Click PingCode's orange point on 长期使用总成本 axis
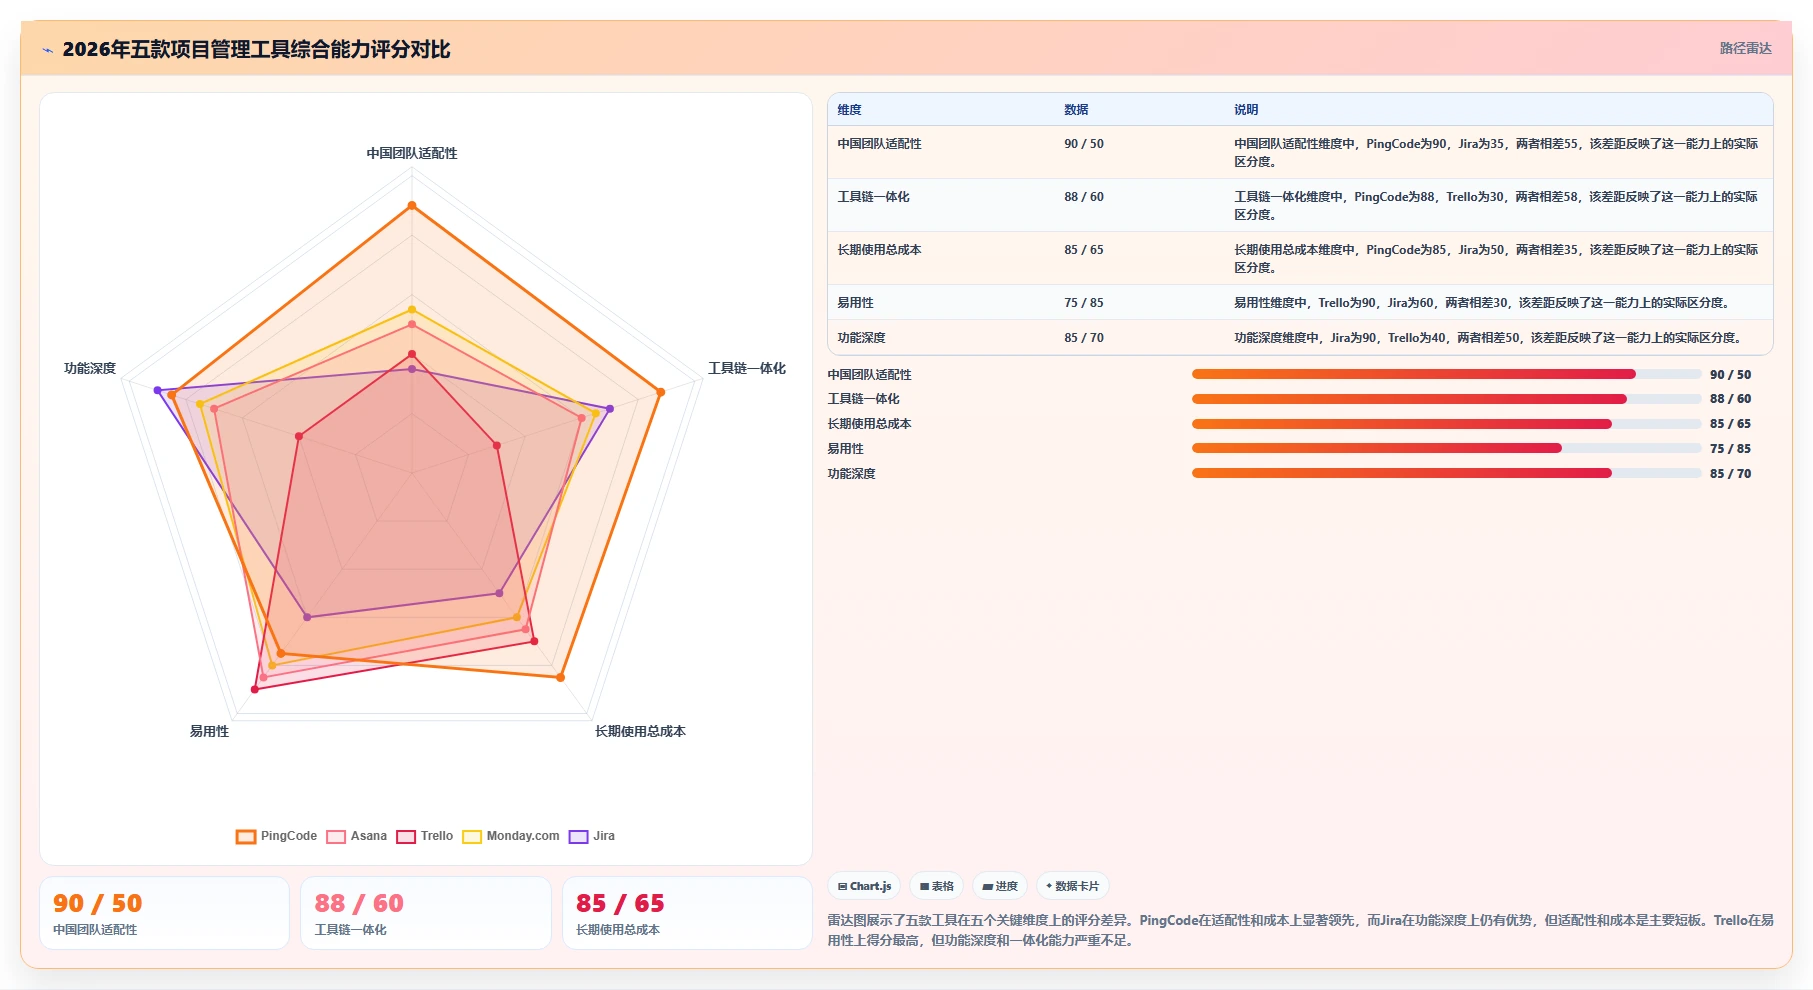 560,677
